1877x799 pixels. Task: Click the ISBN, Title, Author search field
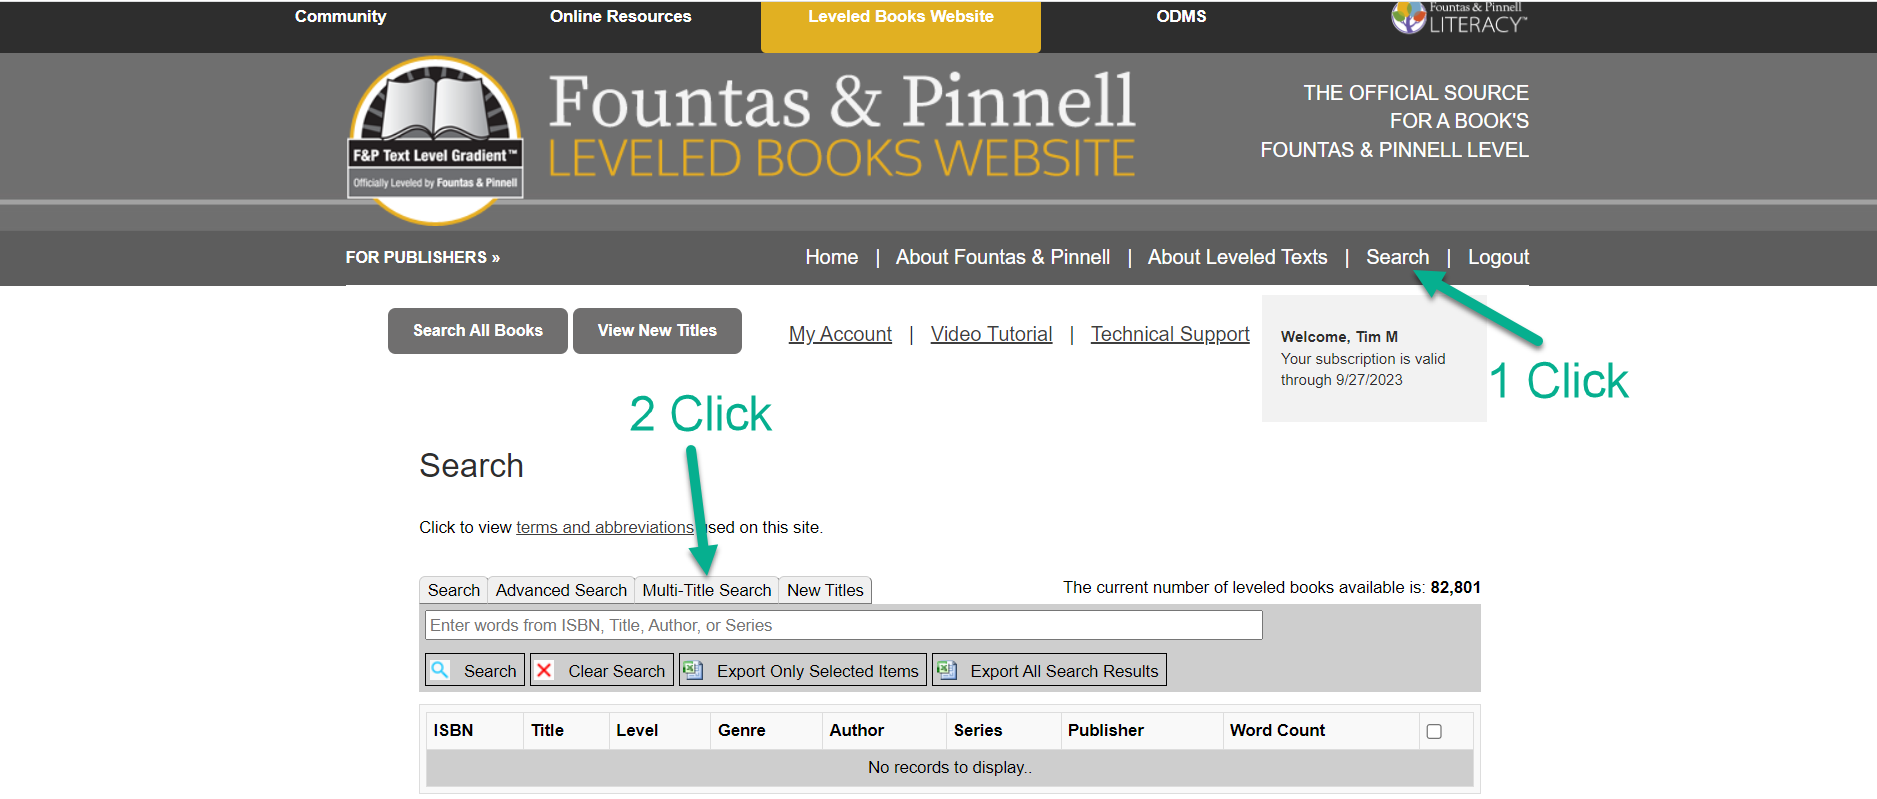point(843,625)
